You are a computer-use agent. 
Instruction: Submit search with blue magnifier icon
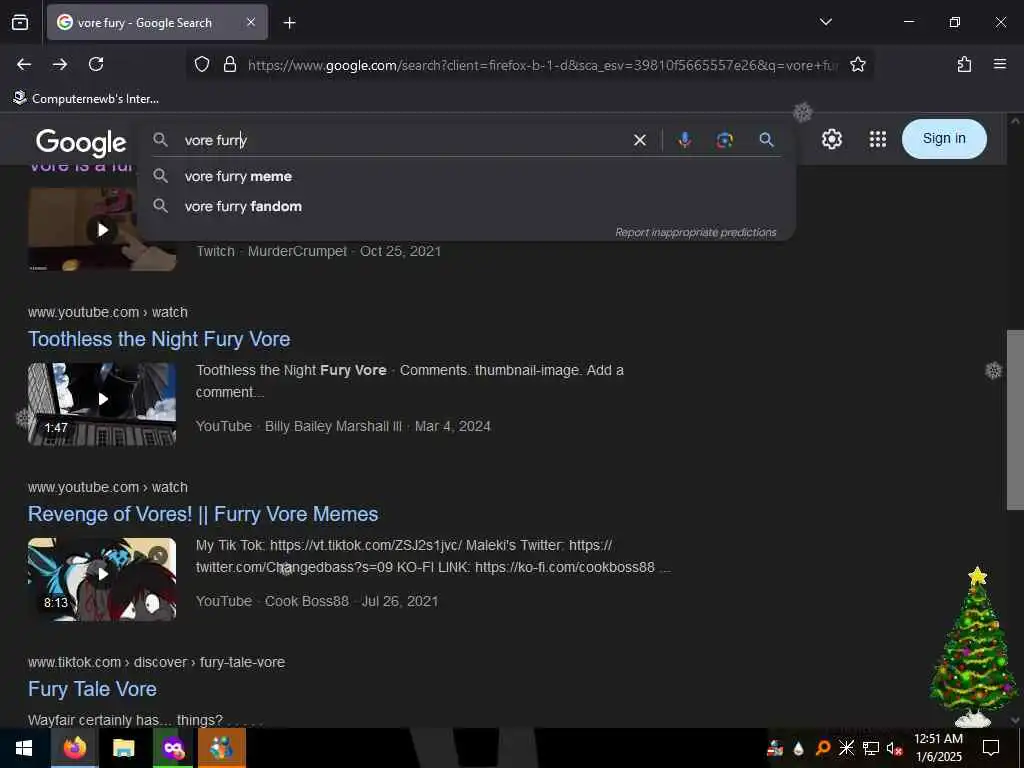[x=767, y=140]
